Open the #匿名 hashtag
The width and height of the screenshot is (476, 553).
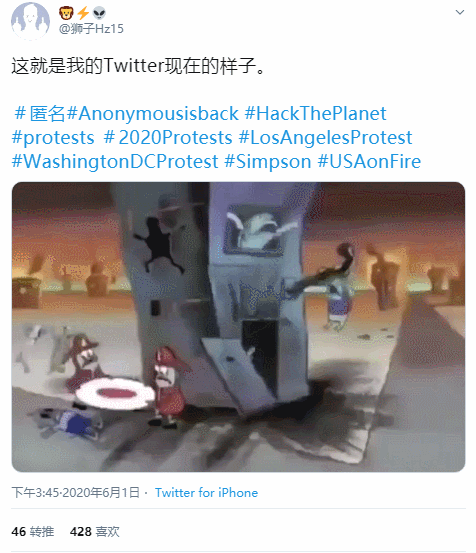(39, 114)
